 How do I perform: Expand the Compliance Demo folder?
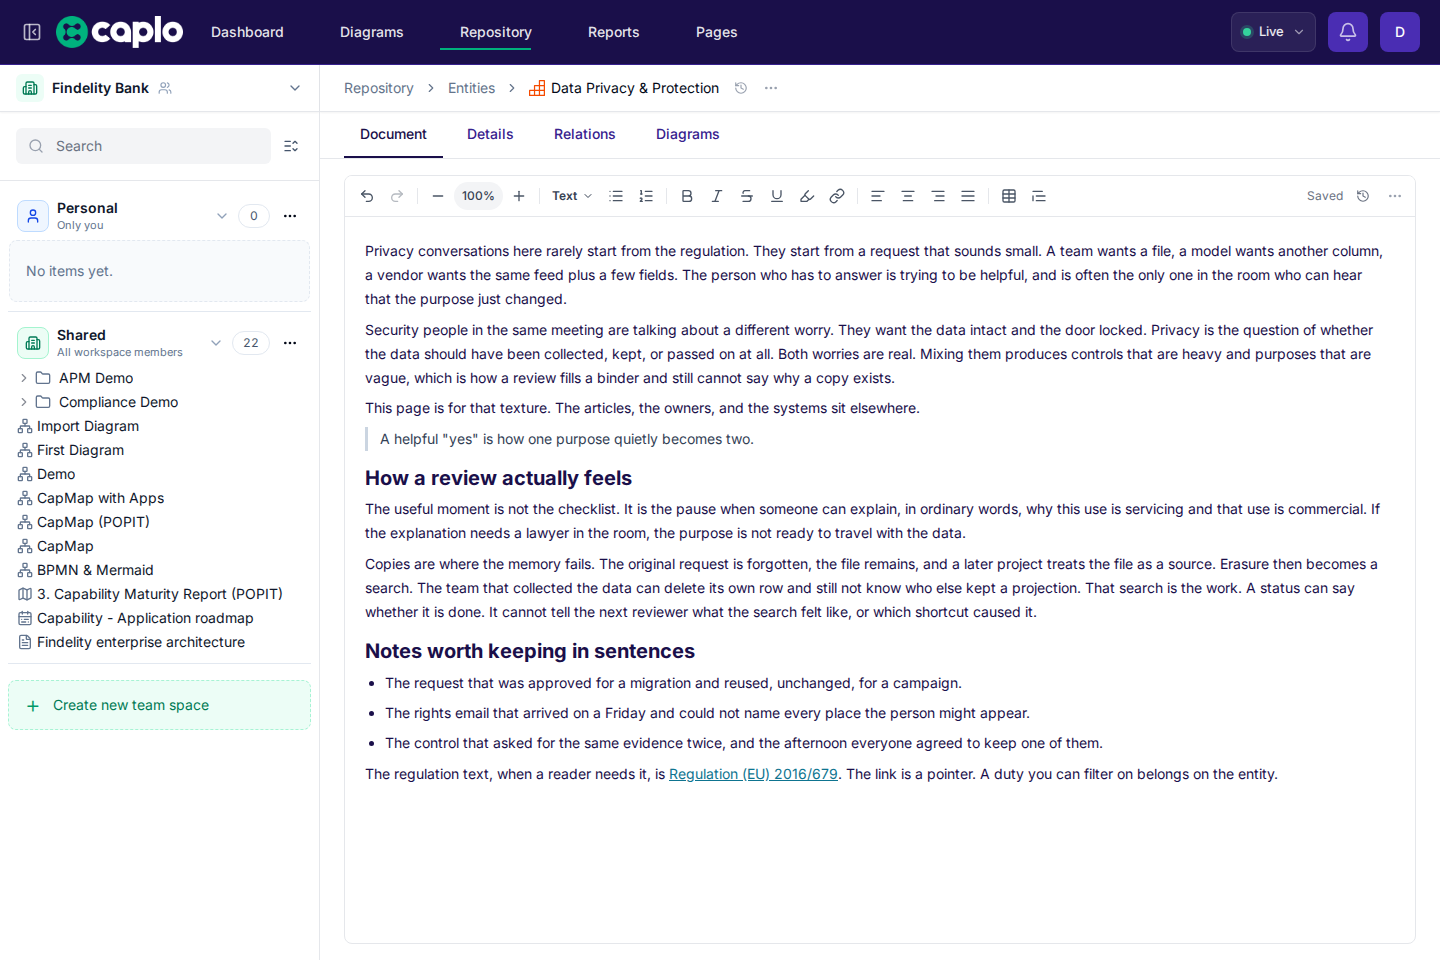pos(24,402)
